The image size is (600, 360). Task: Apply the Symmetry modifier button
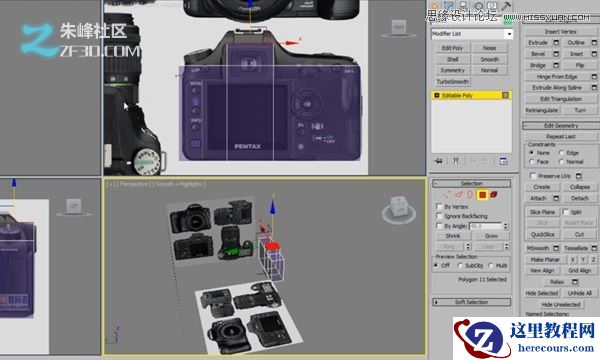pyautogui.click(x=452, y=70)
